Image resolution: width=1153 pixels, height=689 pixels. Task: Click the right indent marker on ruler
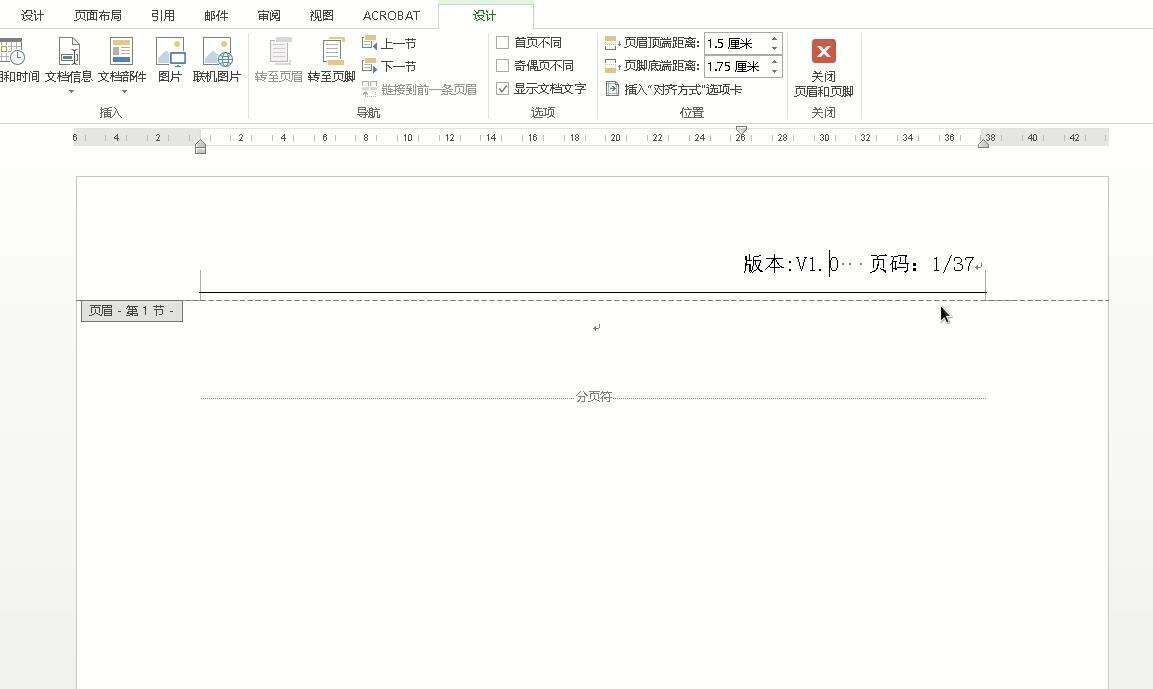(983, 144)
